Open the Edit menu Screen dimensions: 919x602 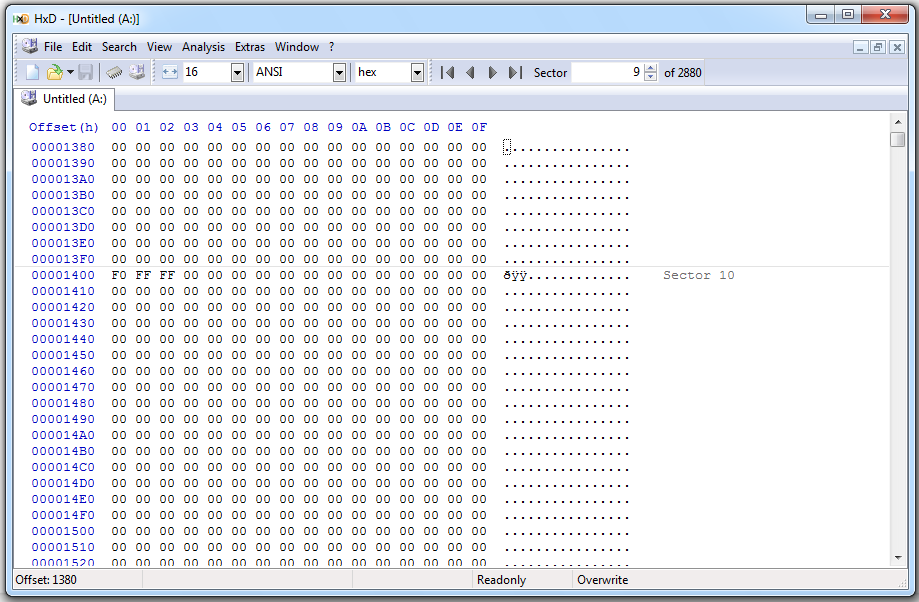[82, 47]
